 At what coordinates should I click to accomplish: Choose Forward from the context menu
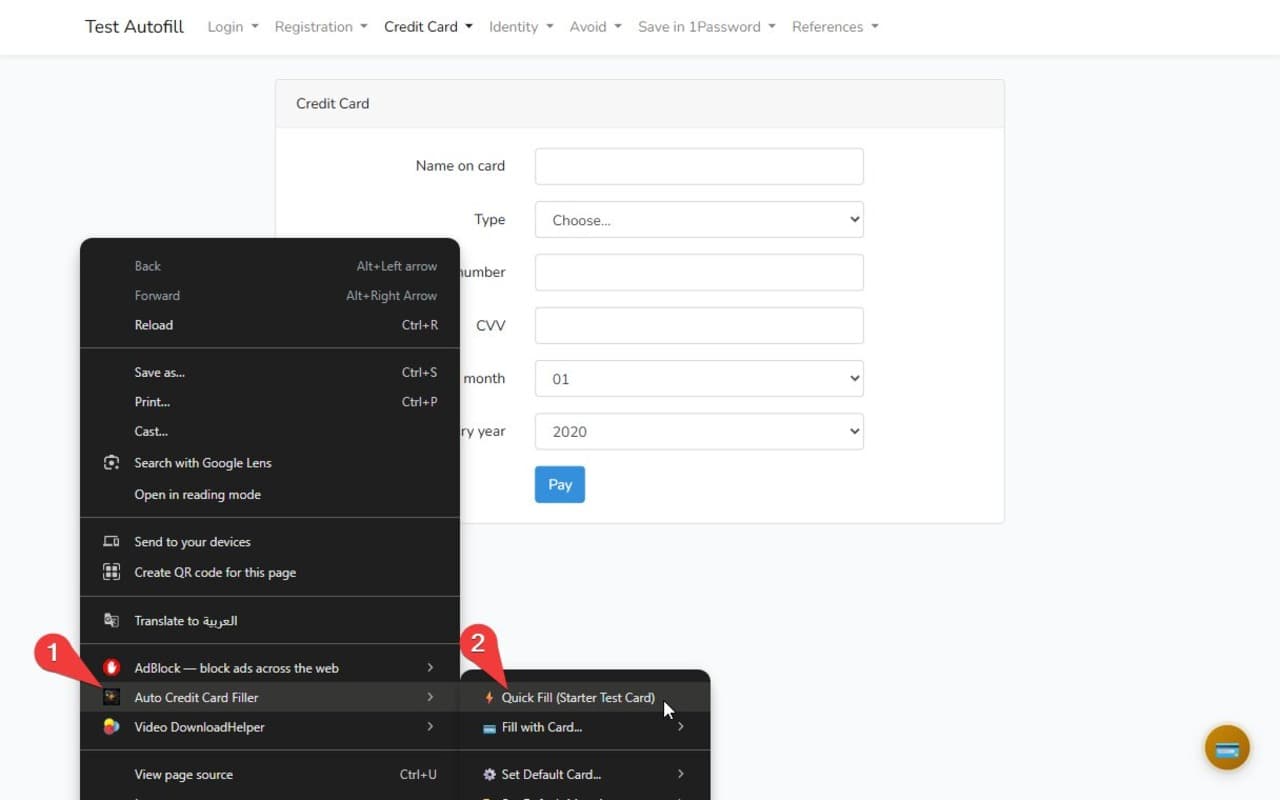270,296
